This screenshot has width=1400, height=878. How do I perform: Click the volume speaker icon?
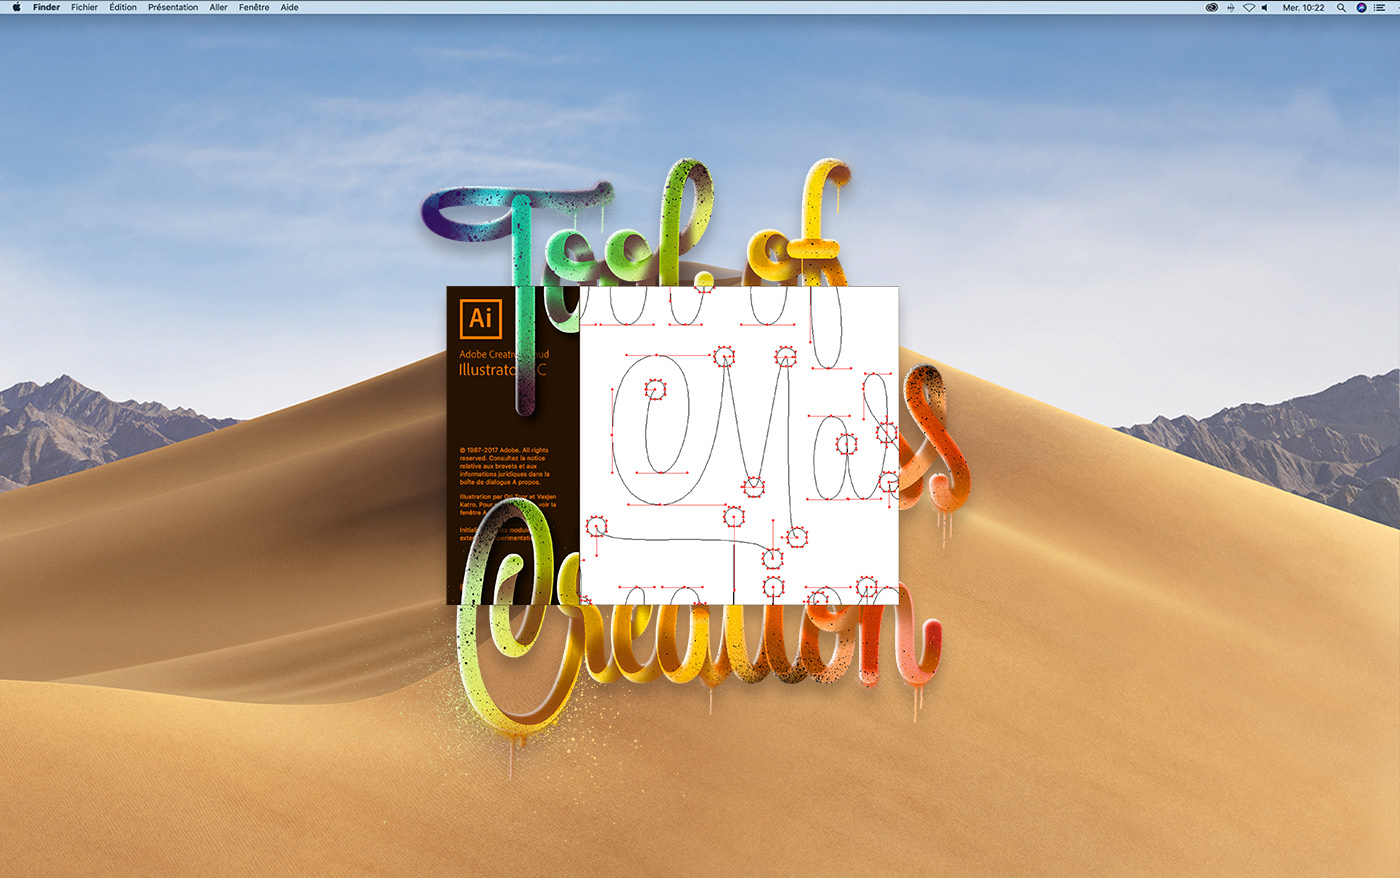point(1265,7)
